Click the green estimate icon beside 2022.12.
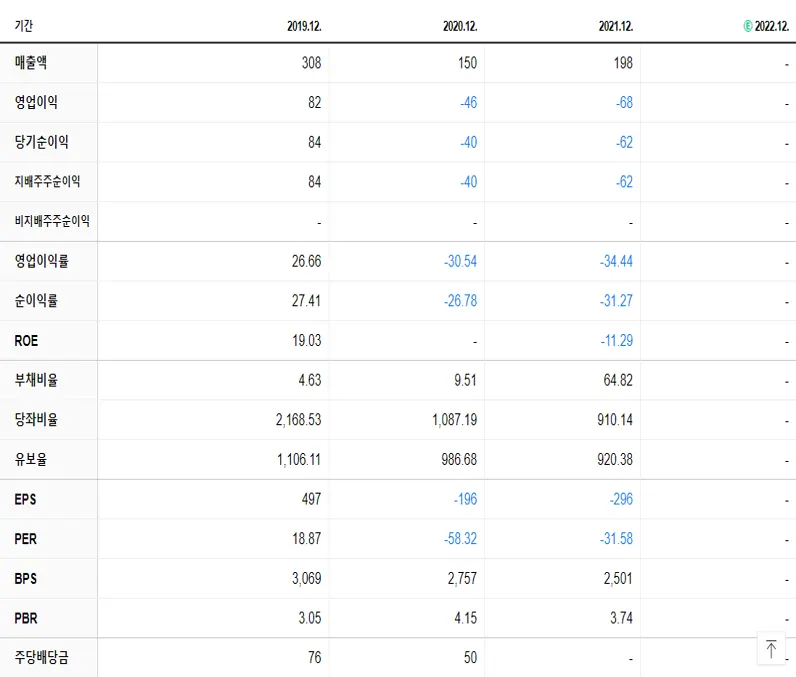This screenshot has height=677, width=796. [748, 26]
